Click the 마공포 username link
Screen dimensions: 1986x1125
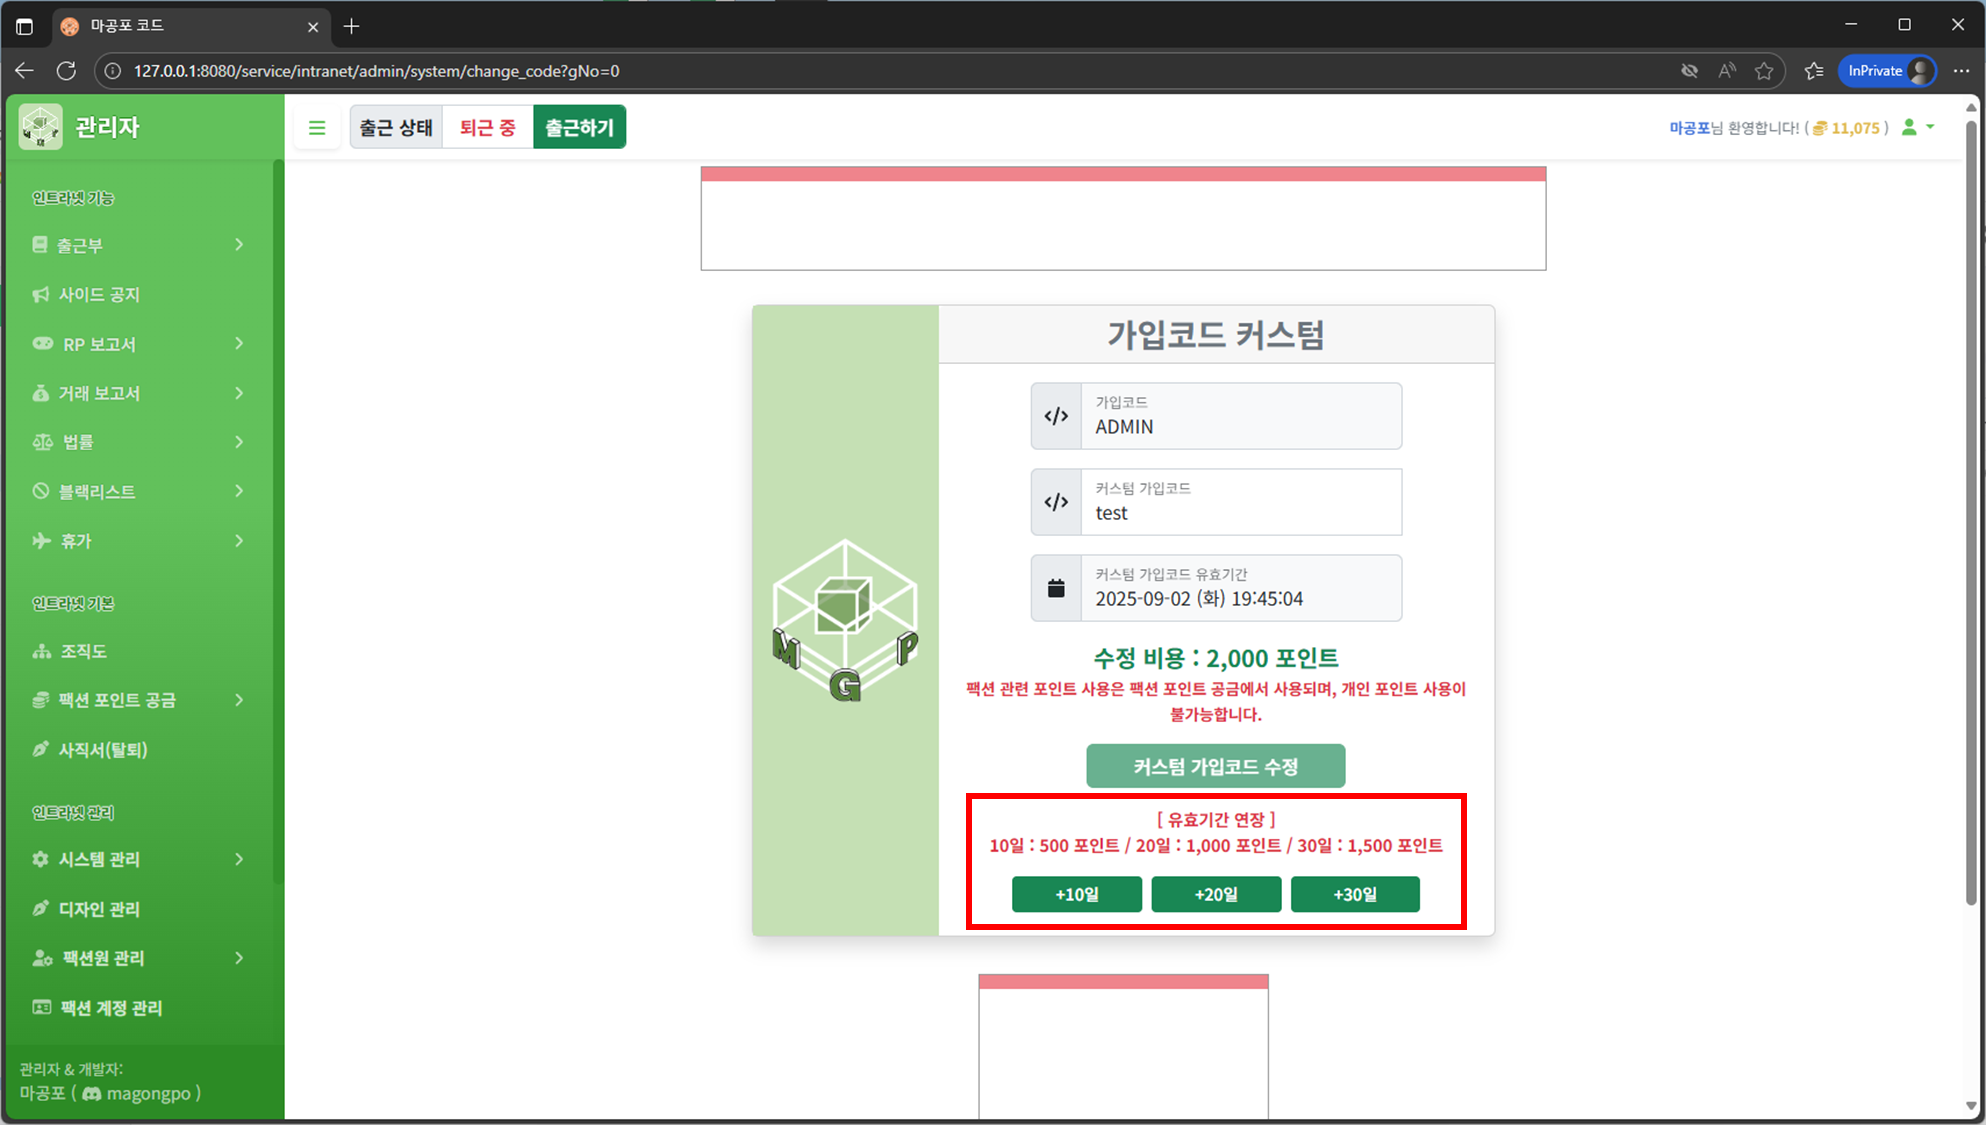pos(1689,128)
